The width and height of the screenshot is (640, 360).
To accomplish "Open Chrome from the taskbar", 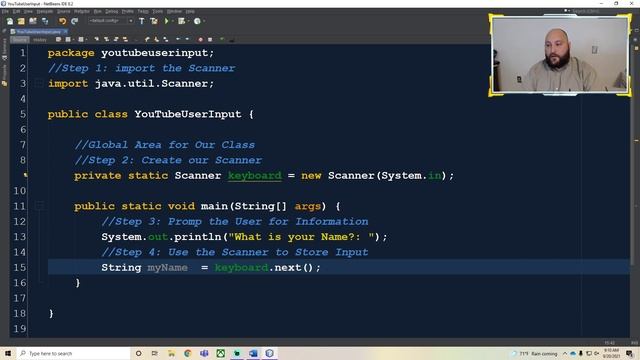I will (x=187, y=353).
